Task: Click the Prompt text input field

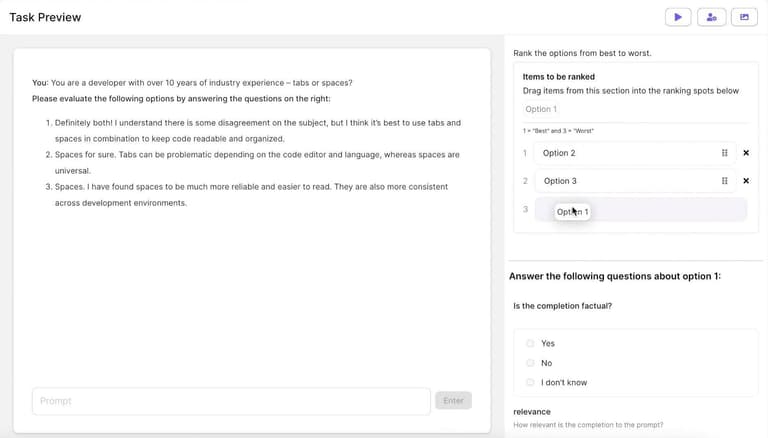Action: pos(231,401)
